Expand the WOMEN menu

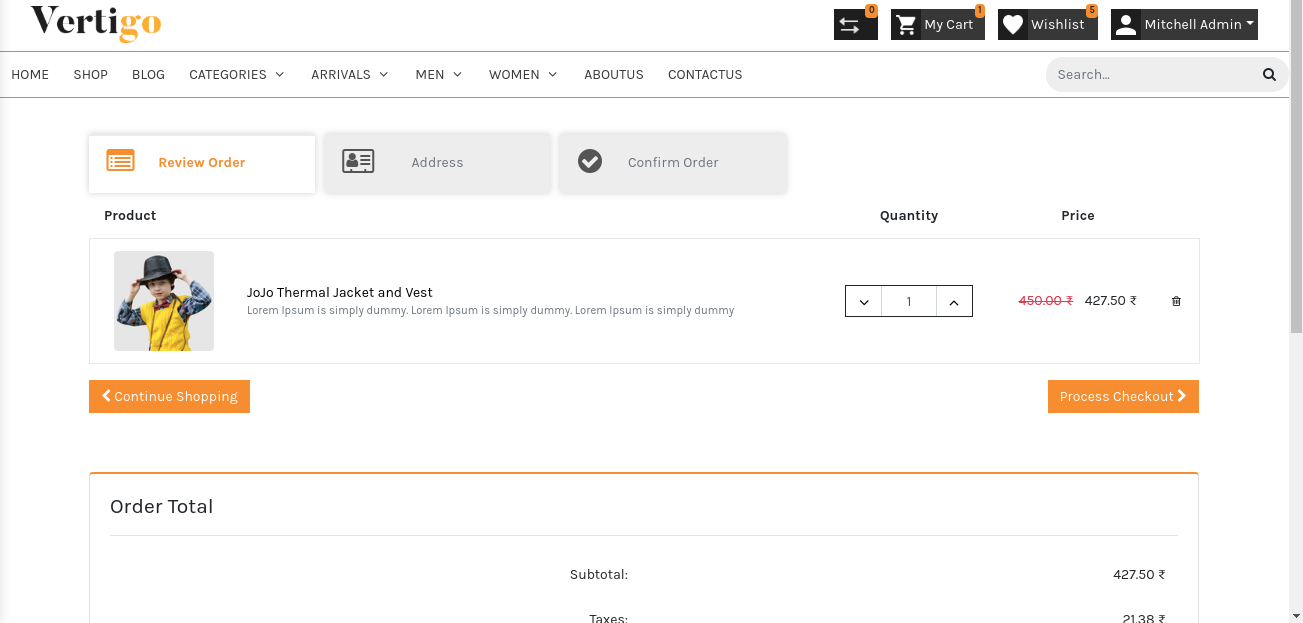tap(523, 74)
